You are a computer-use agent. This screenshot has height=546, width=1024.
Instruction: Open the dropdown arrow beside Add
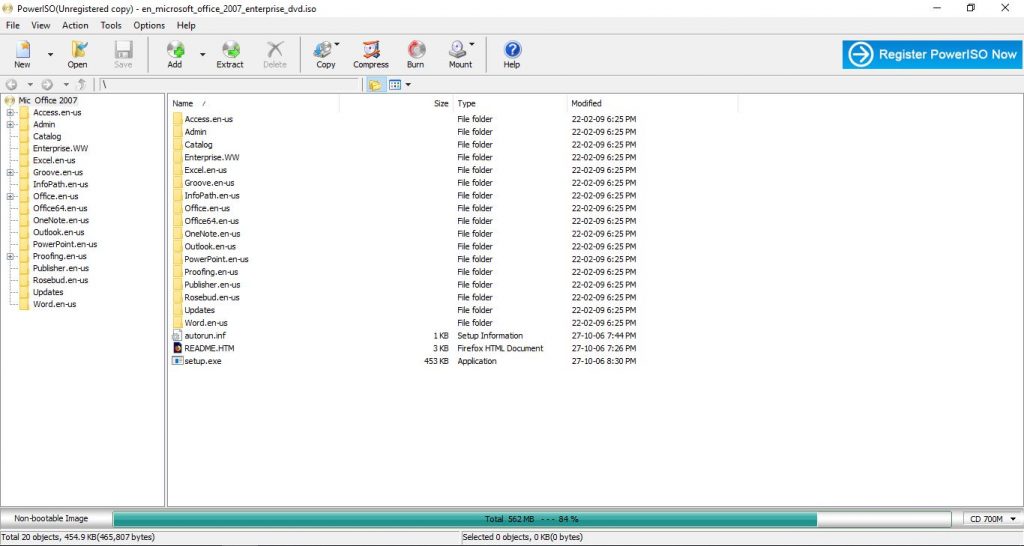tap(202, 55)
